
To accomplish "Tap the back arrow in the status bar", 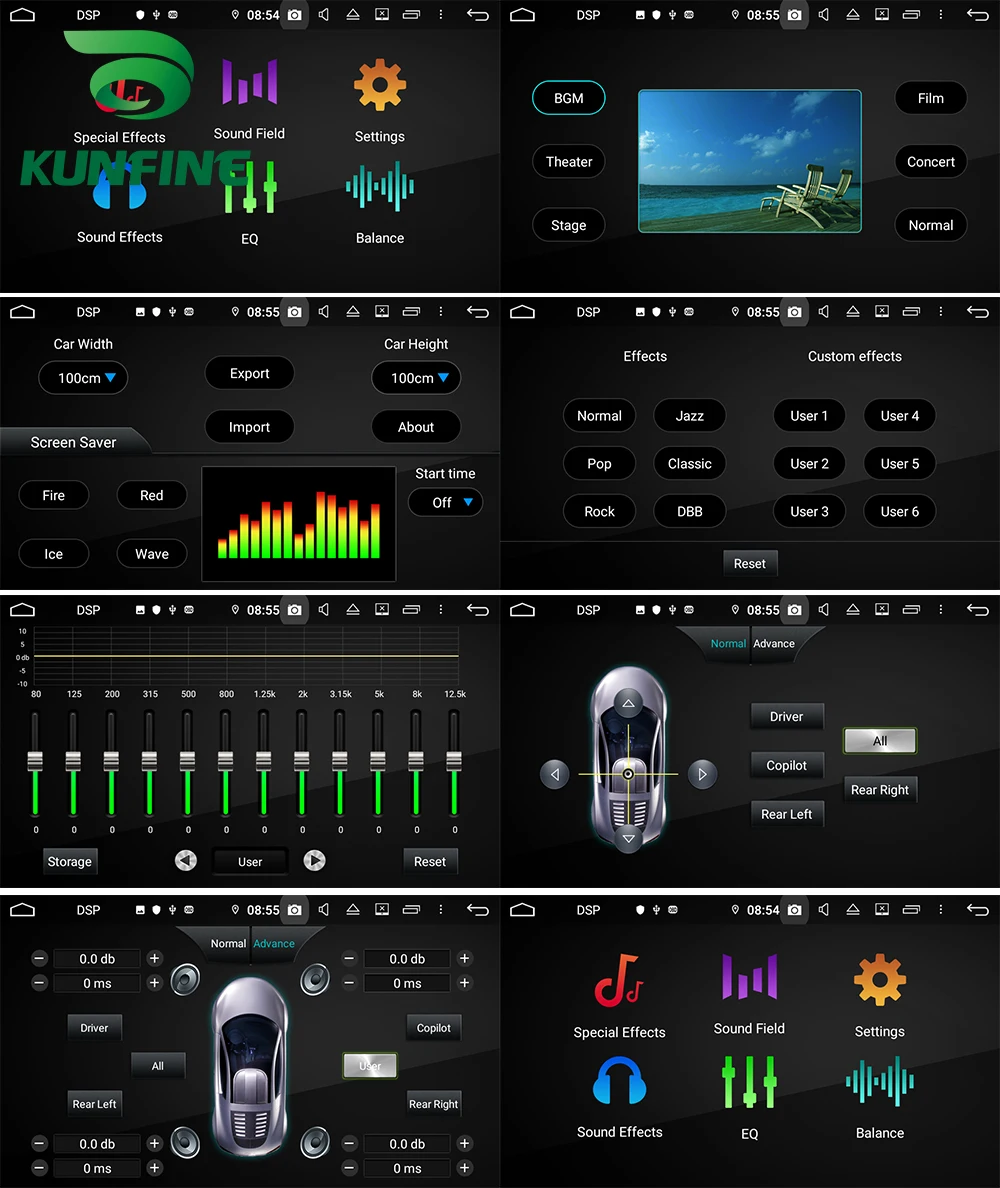I will [x=477, y=15].
